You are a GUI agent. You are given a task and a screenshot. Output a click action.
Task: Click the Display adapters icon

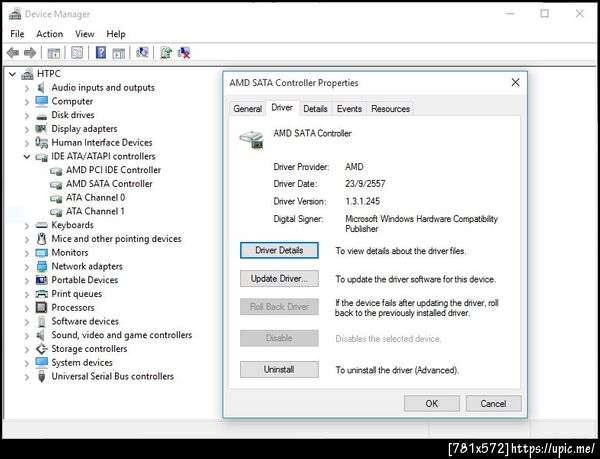(41, 129)
